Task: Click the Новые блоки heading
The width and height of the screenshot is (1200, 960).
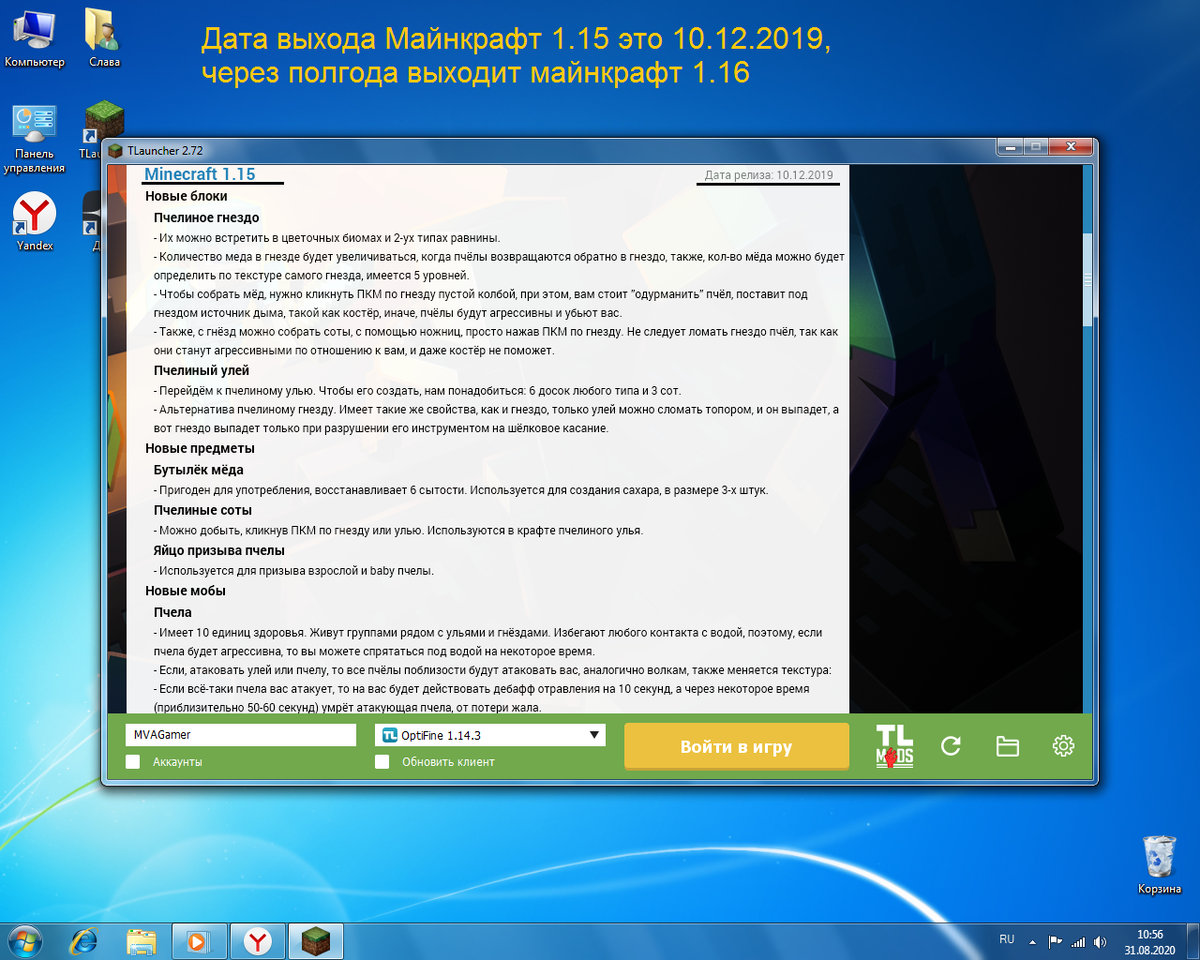Action: point(186,196)
